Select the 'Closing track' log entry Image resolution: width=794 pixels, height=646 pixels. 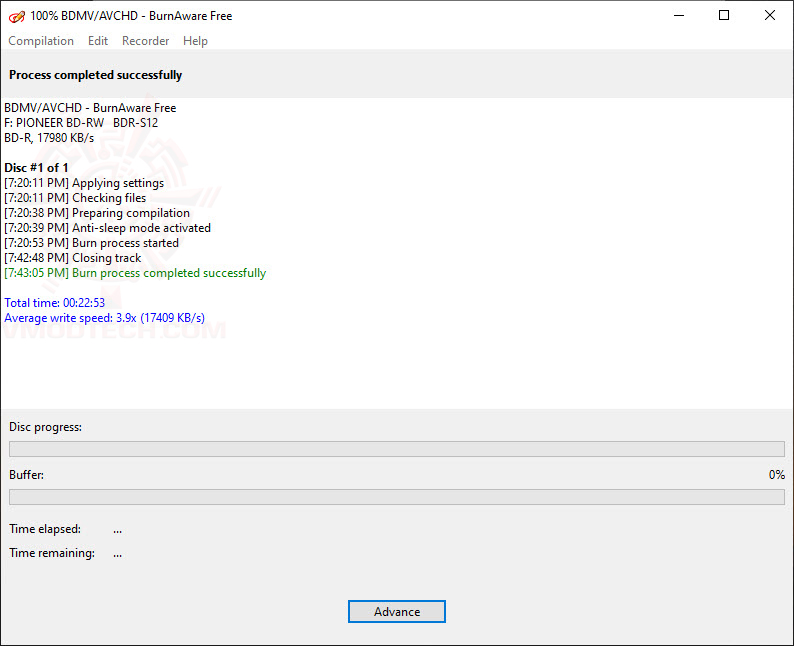73,258
